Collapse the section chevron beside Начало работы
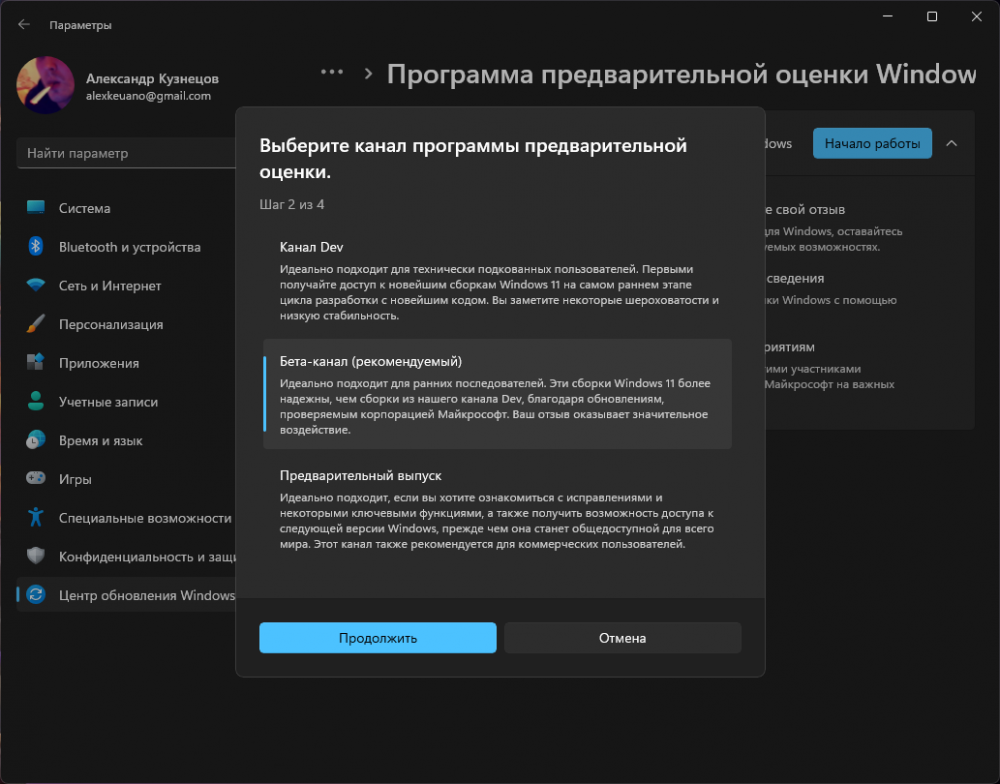Image resolution: width=1000 pixels, height=784 pixels. pos(952,144)
